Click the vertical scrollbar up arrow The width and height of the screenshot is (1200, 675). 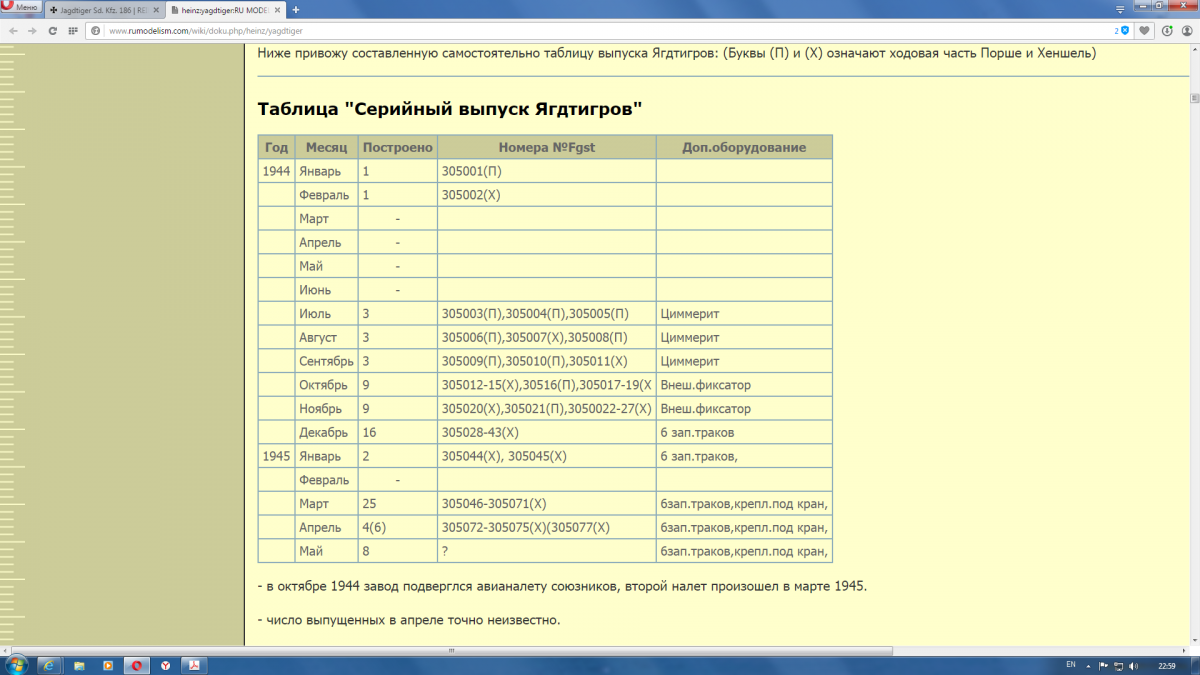tap(1194, 97)
